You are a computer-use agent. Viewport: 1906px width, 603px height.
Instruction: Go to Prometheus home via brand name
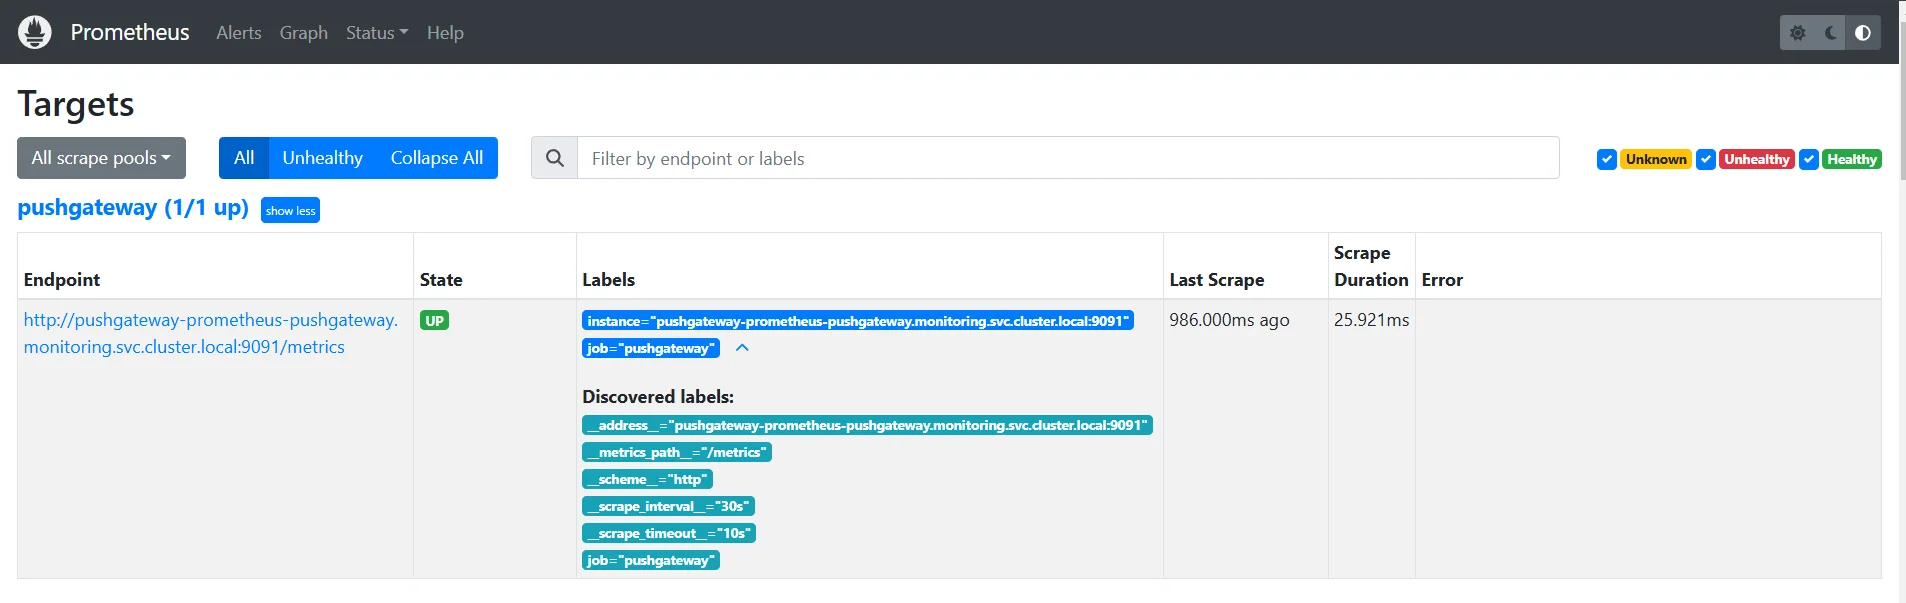pos(130,32)
